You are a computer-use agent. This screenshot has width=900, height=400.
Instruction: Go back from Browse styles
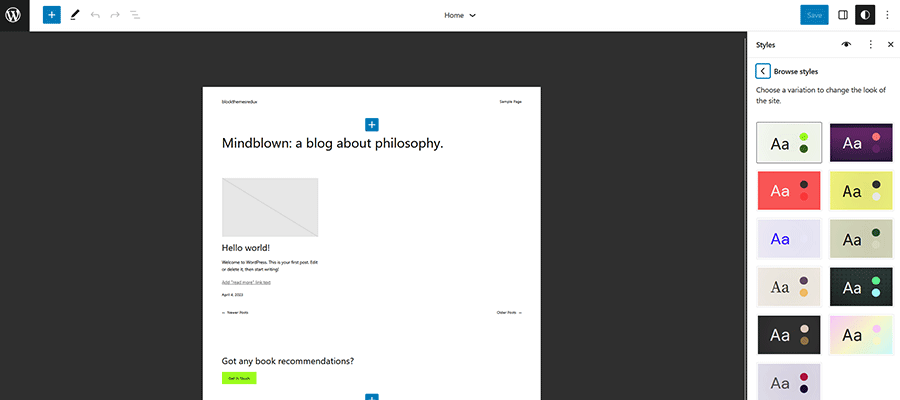763,71
